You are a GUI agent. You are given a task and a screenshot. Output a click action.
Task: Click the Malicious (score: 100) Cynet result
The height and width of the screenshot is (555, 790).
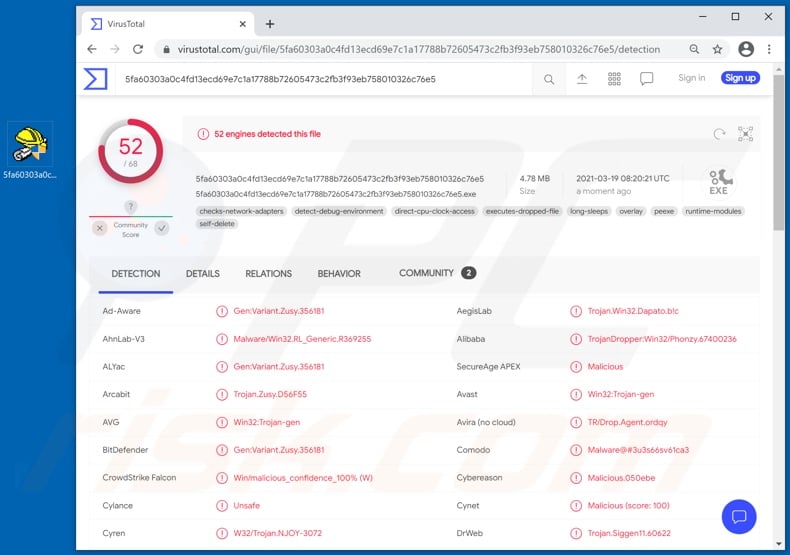(628, 506)
